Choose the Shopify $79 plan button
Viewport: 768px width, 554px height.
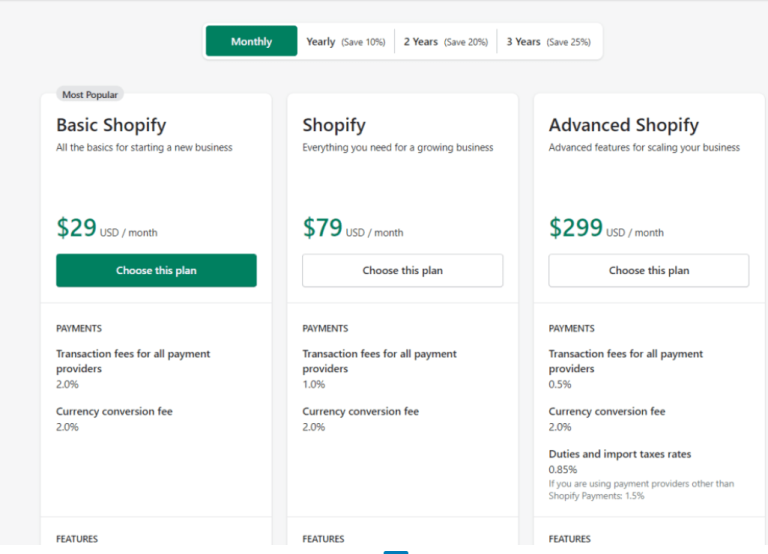tap(403, 270)
